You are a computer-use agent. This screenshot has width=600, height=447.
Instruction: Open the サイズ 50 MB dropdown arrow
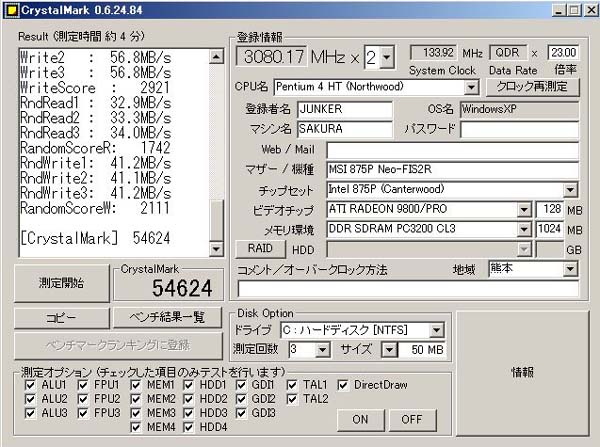389,349
